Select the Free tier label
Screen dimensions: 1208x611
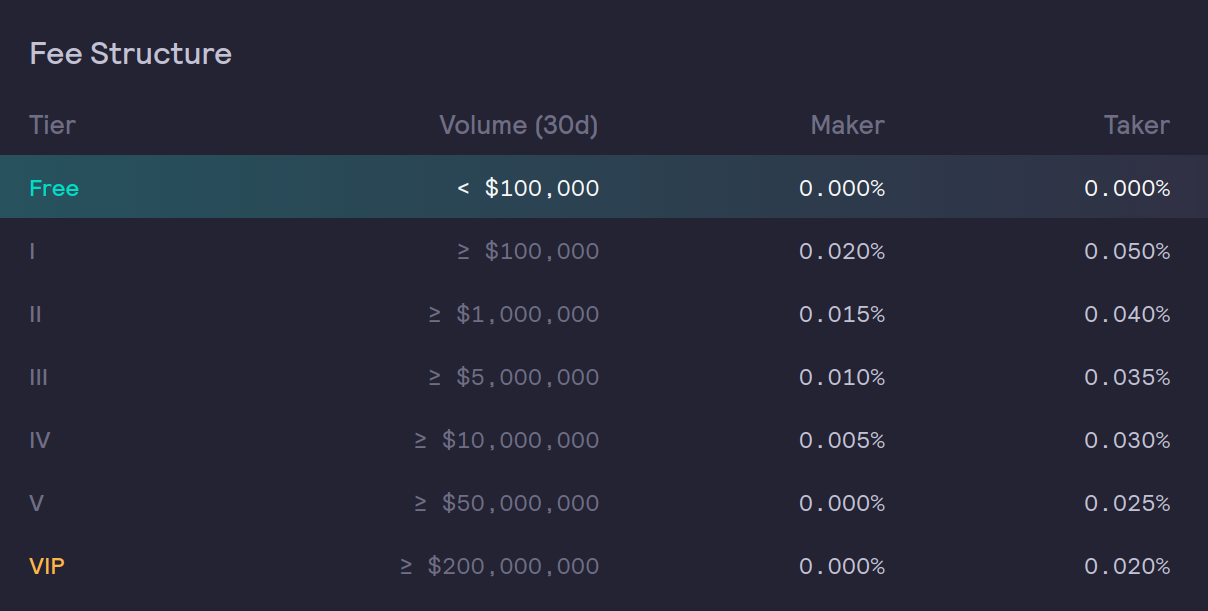pyautogui.click(x=54, y=188)
